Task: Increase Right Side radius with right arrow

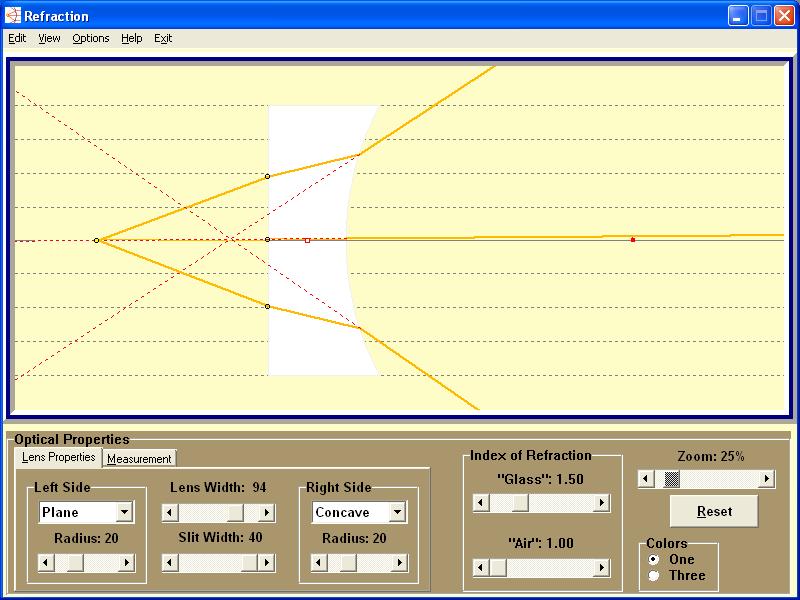Action: point(399,563)
